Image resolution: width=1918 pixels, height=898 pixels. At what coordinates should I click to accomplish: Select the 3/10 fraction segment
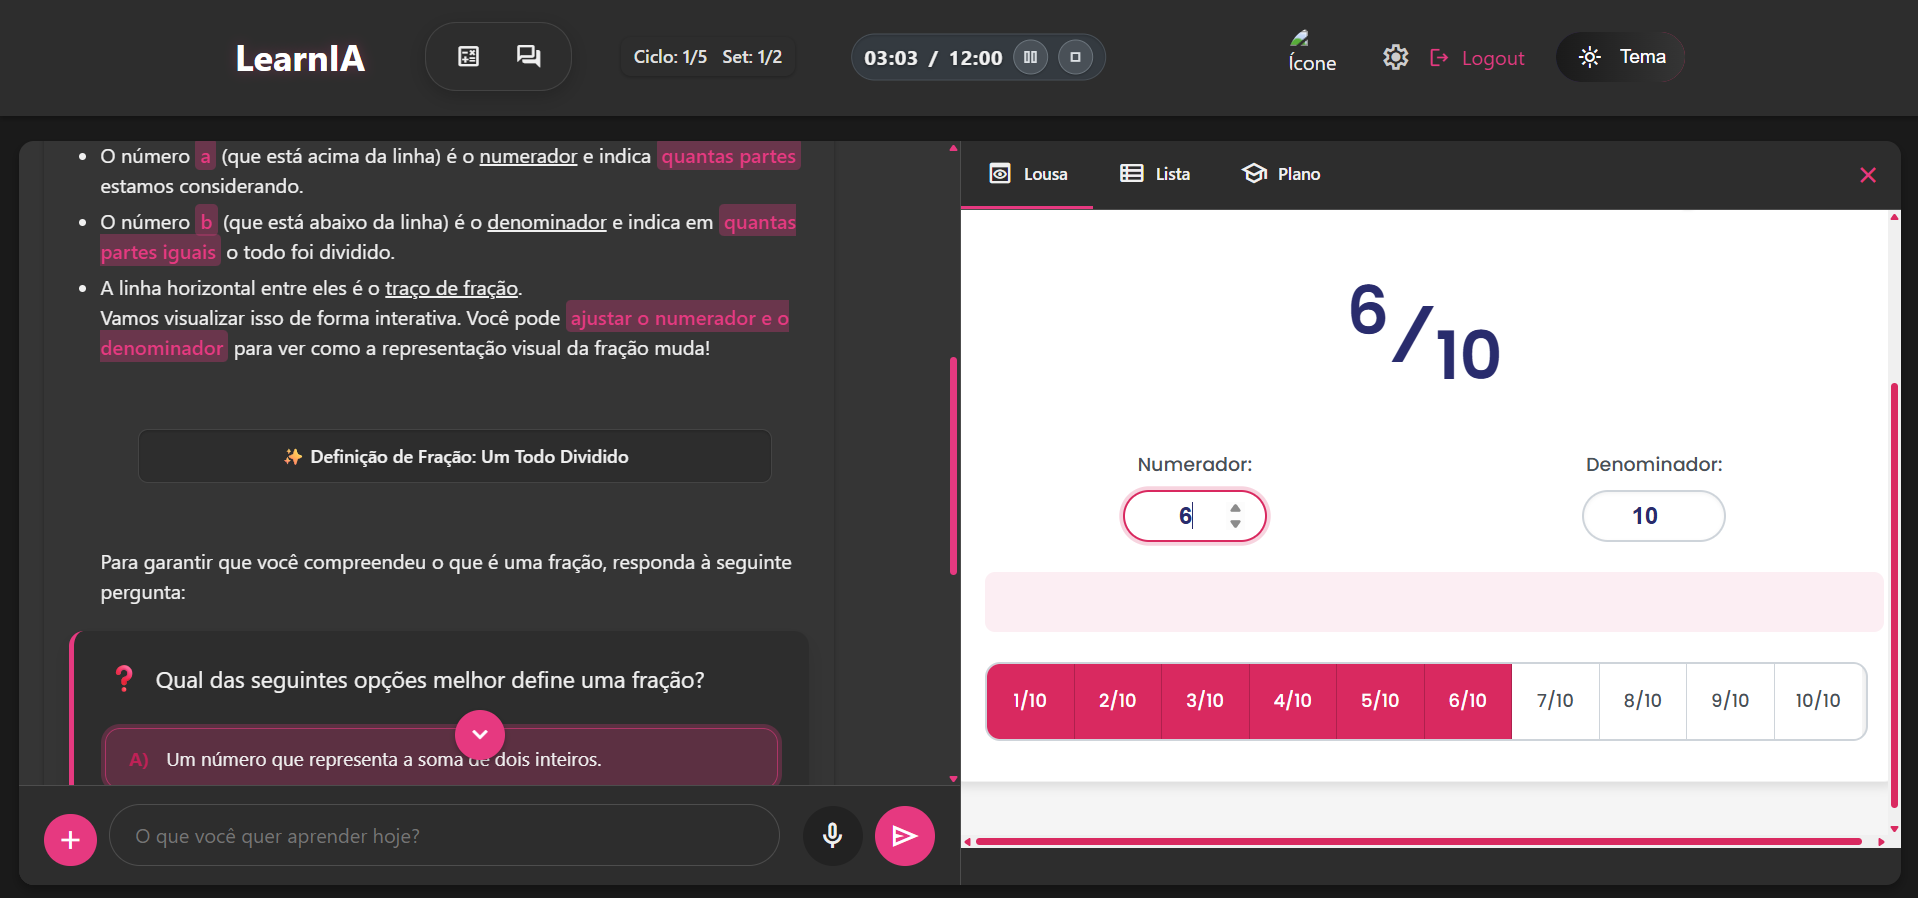click(1204, 701)
